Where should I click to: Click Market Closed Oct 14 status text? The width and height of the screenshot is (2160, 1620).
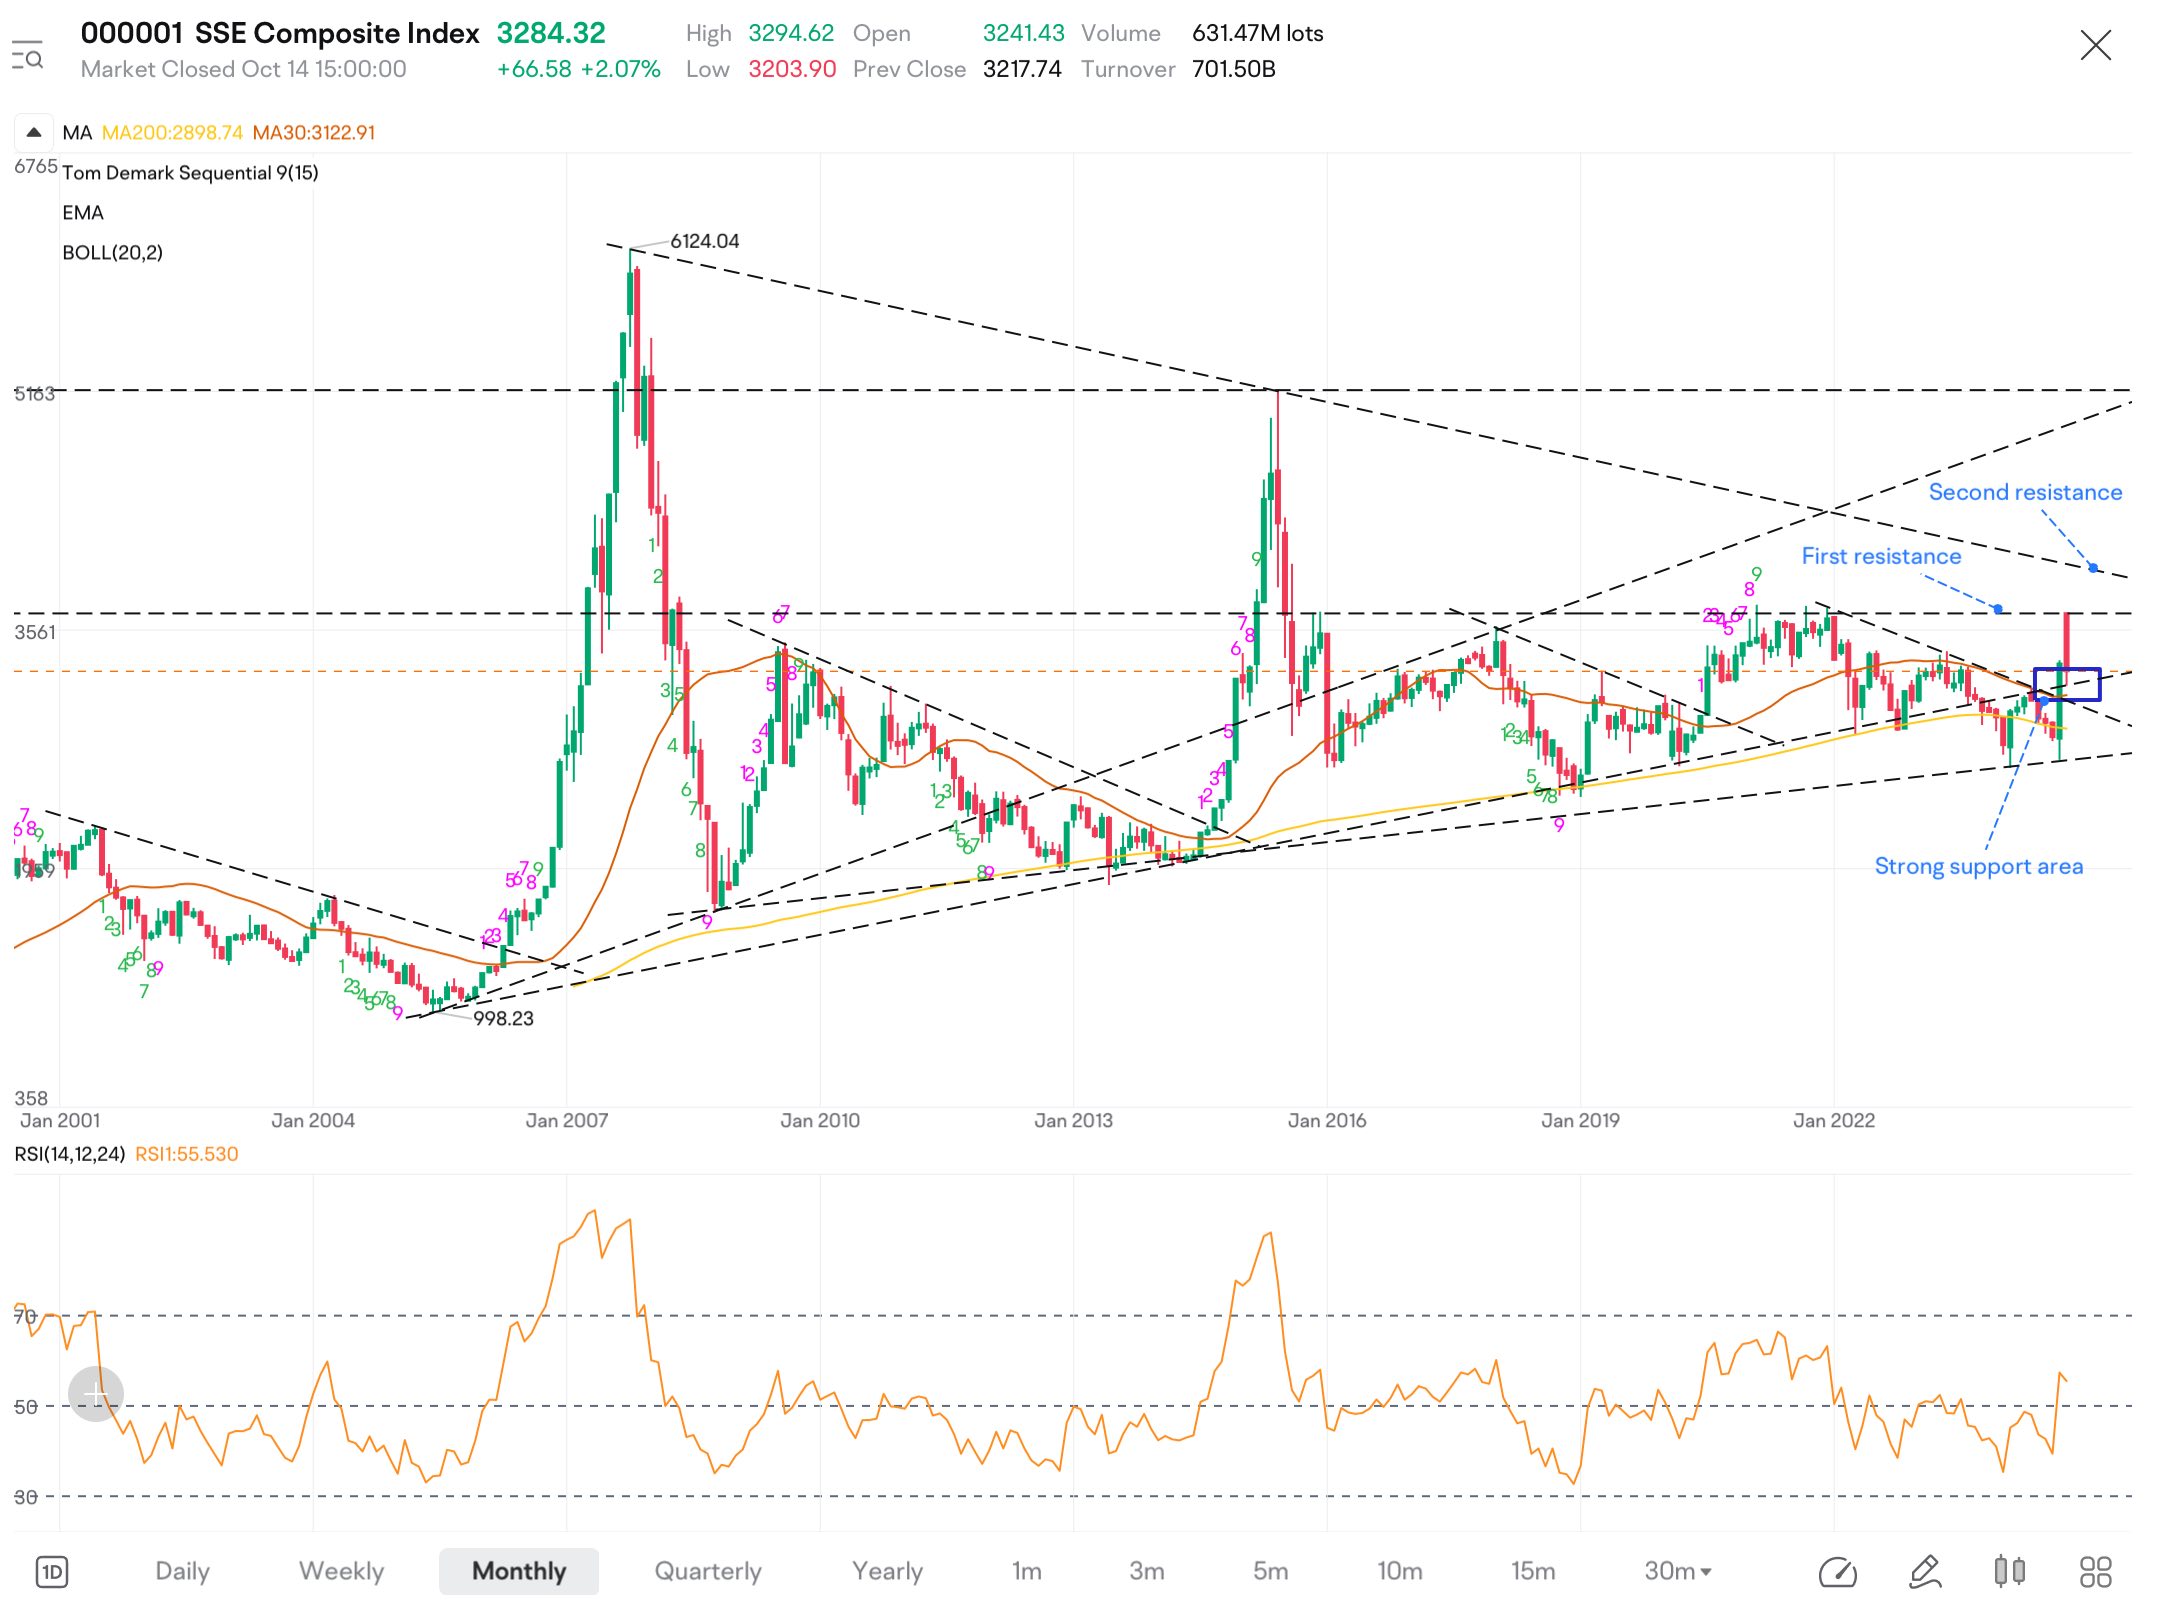tap(243, 69)
